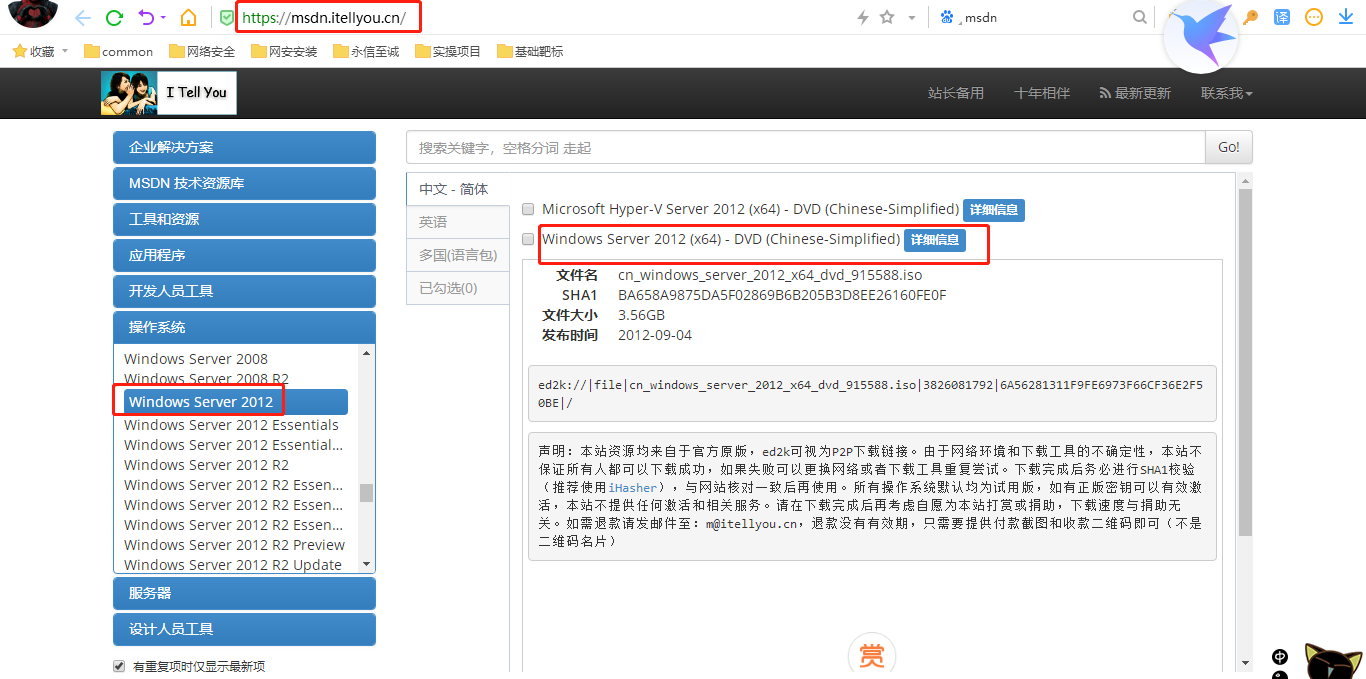Open the download manager icon

(1344, 17)
